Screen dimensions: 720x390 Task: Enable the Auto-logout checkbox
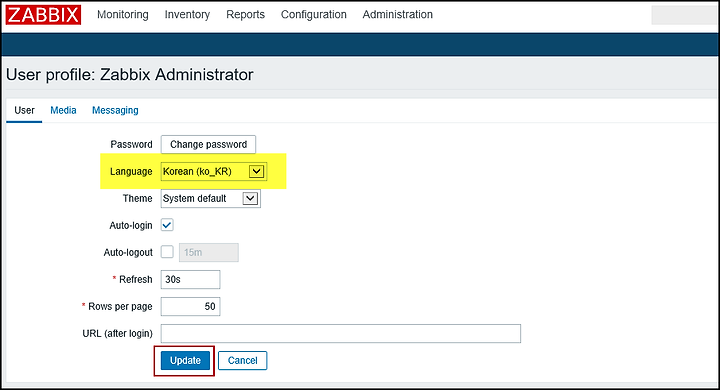click(167, 252)
